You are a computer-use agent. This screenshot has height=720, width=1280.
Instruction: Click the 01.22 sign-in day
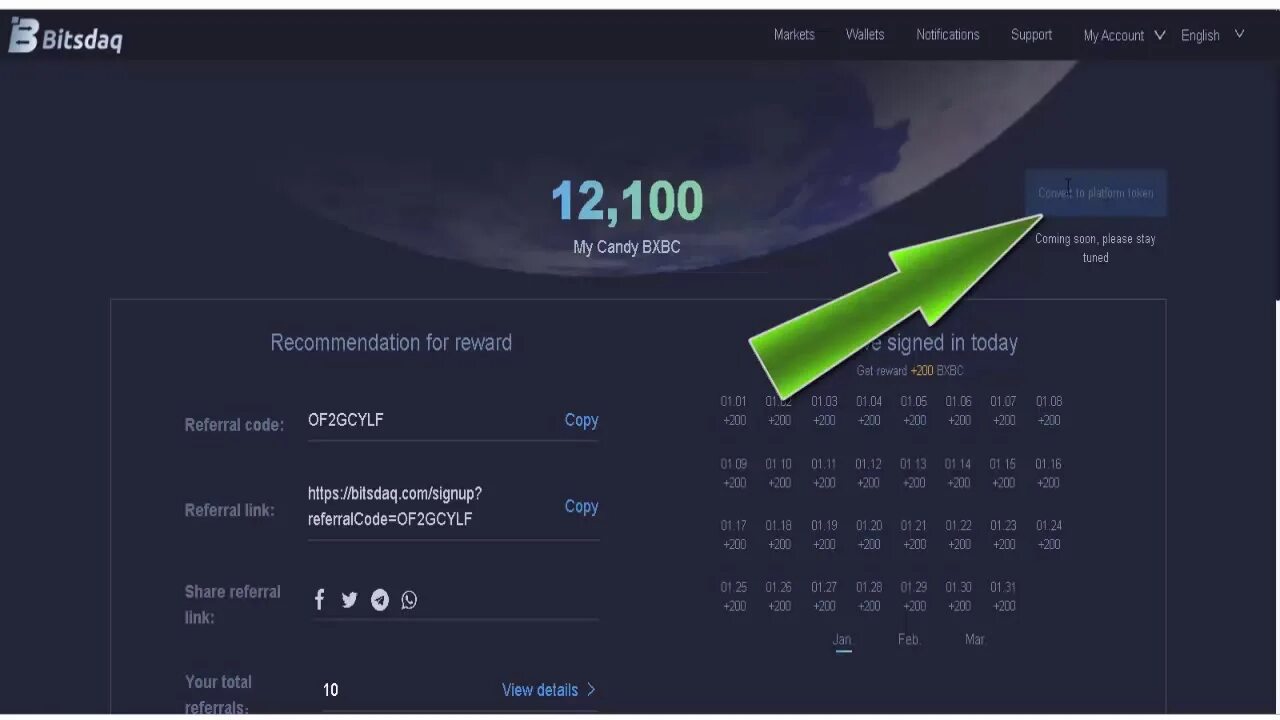coord(959,535)
